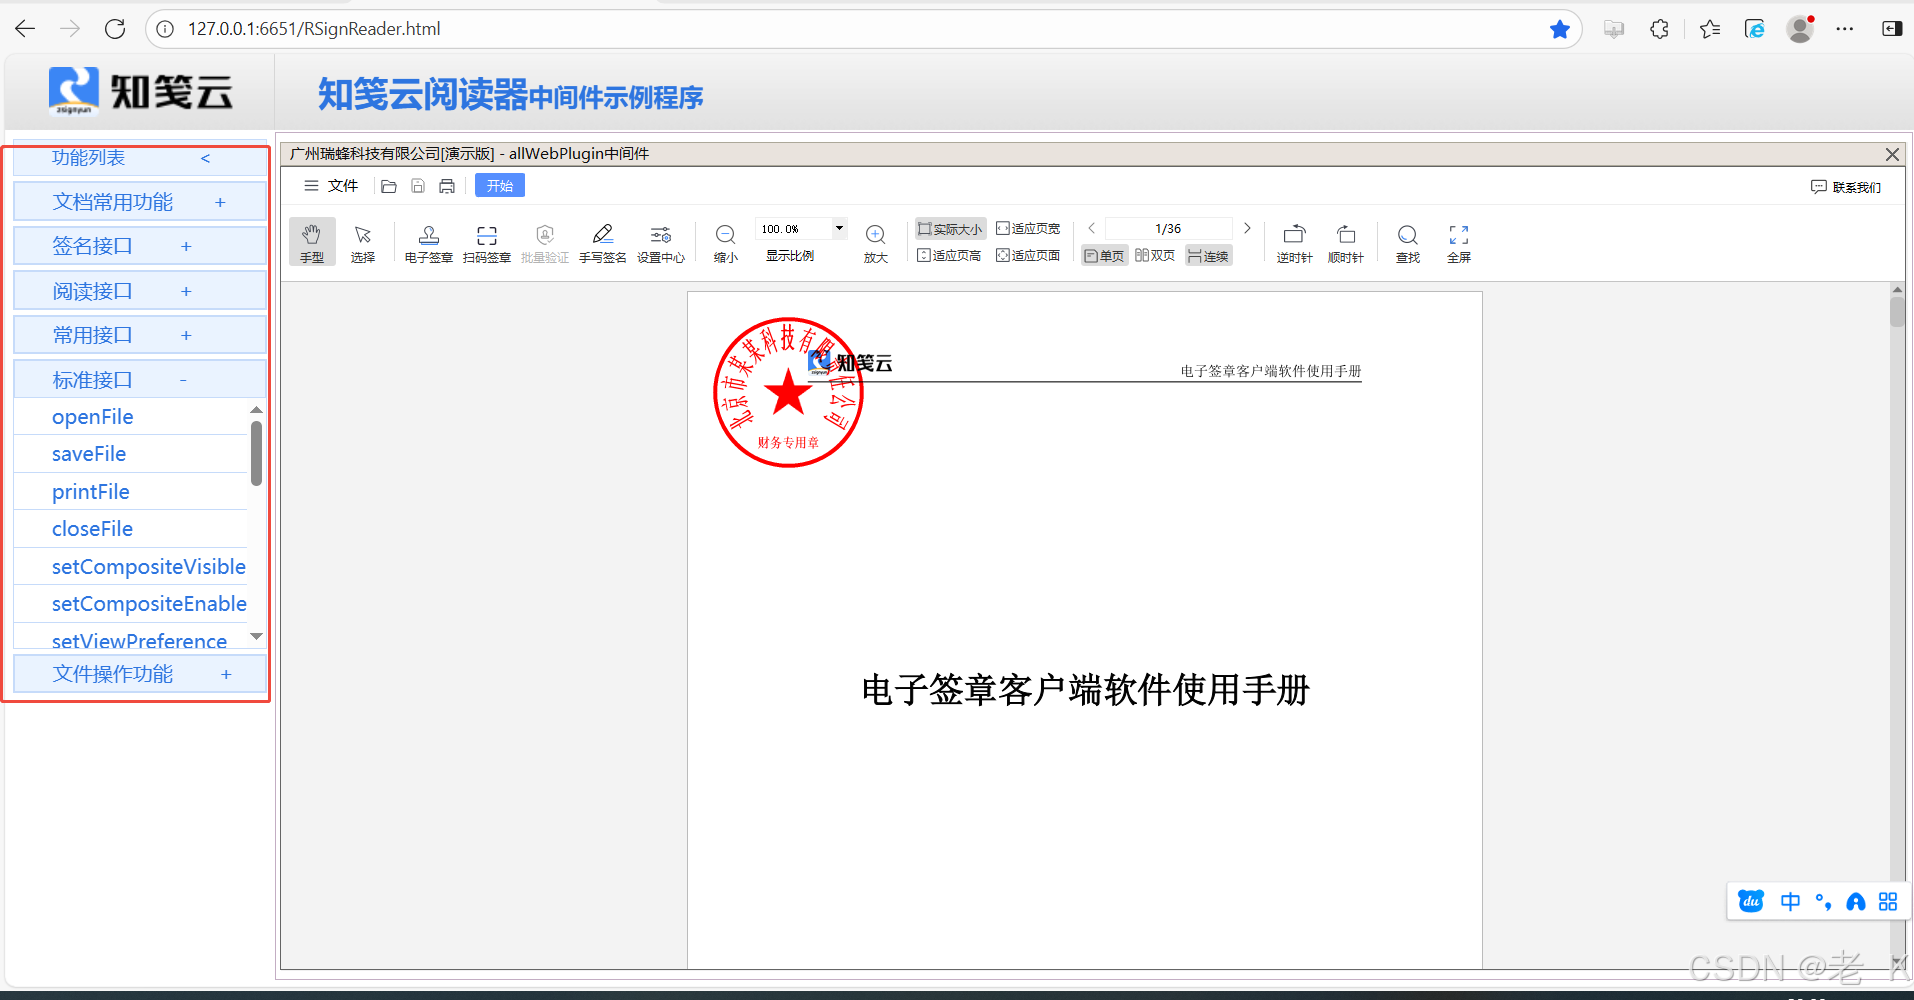Collapse 标准接口 section

(140, 380)
